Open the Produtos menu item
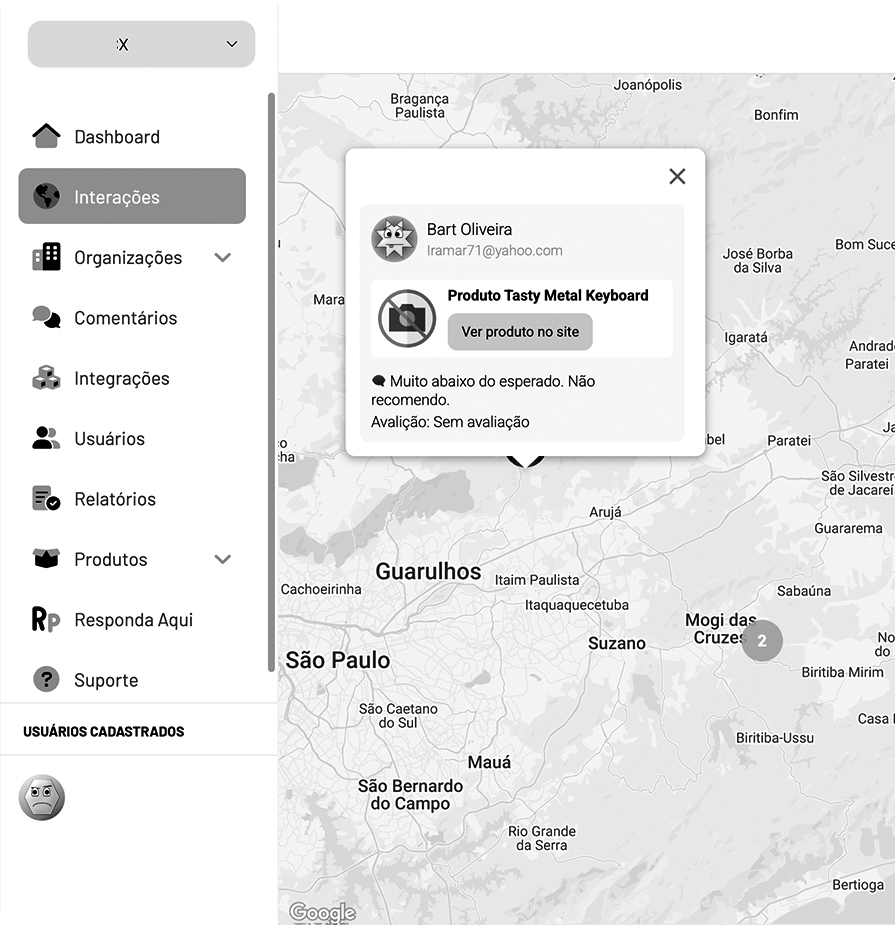The width and height of the screenshot is (895, 925). point(110,559)
